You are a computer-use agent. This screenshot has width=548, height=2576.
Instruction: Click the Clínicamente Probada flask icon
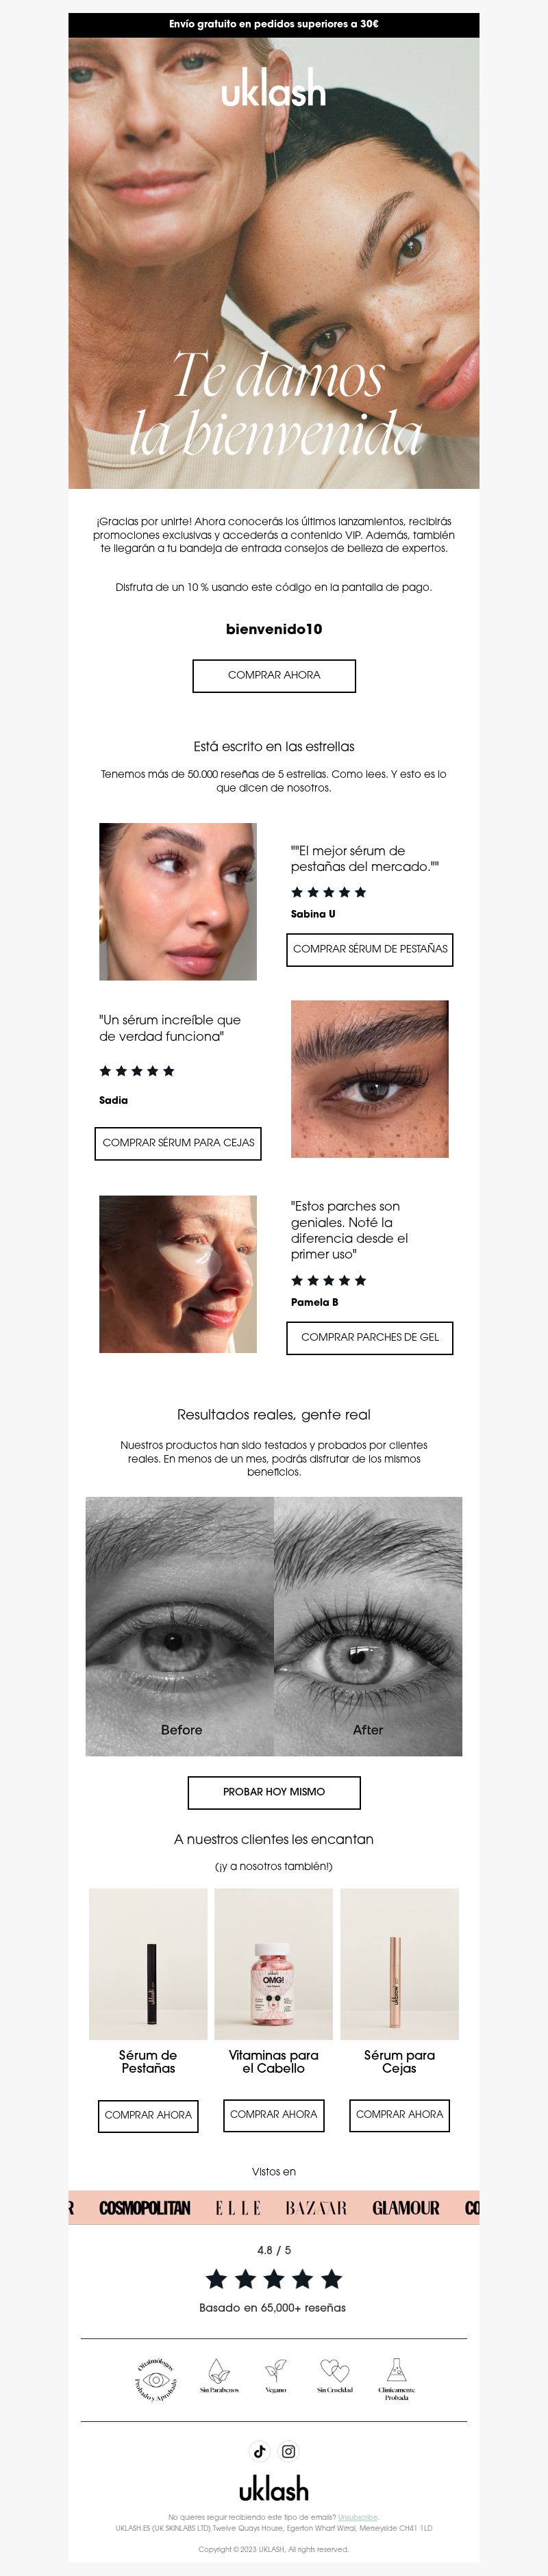click(x=396, y=2370)
